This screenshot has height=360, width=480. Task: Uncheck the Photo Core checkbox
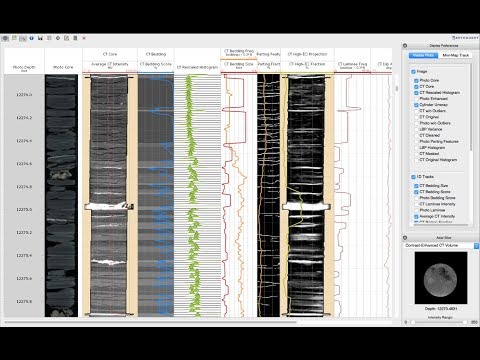pos(416,80)
